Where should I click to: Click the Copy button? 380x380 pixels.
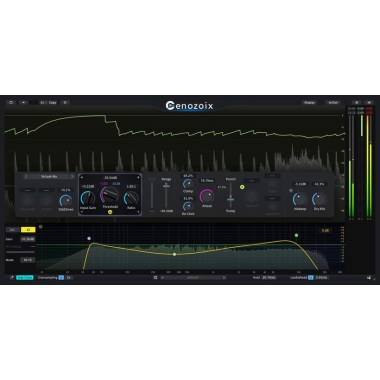click(53, 102)
